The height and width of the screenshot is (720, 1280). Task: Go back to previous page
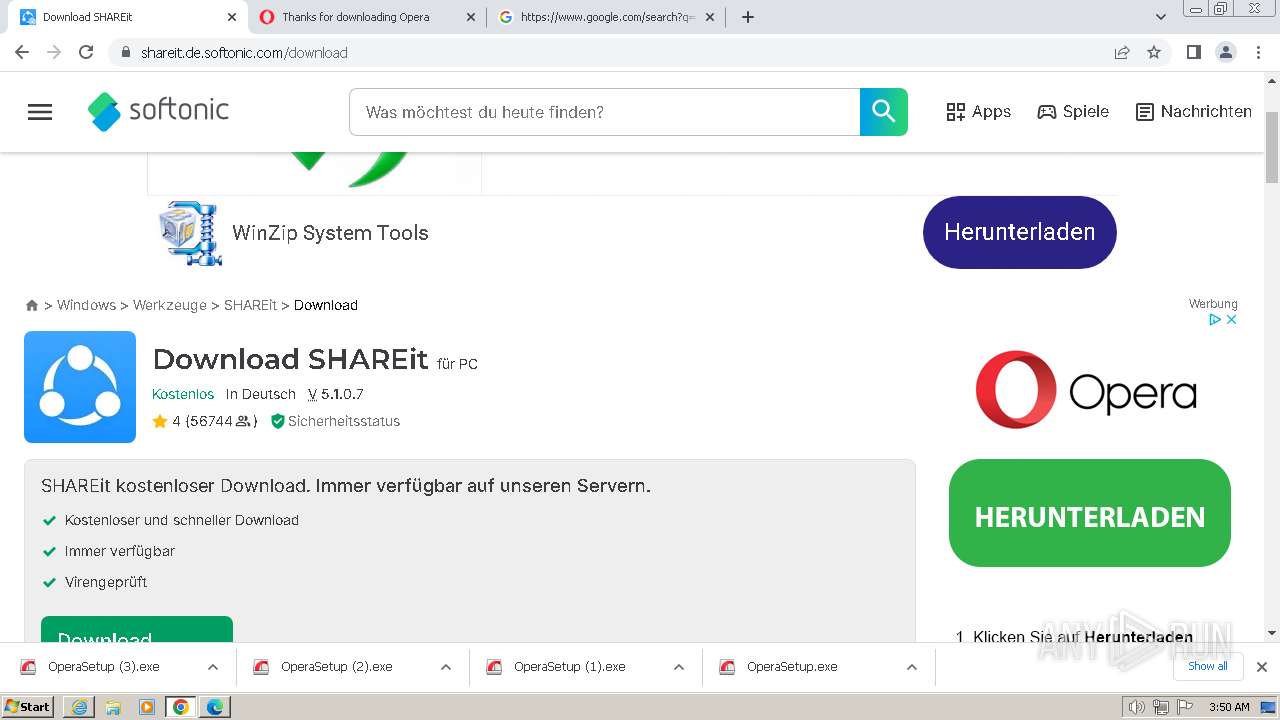click(22, 52)
